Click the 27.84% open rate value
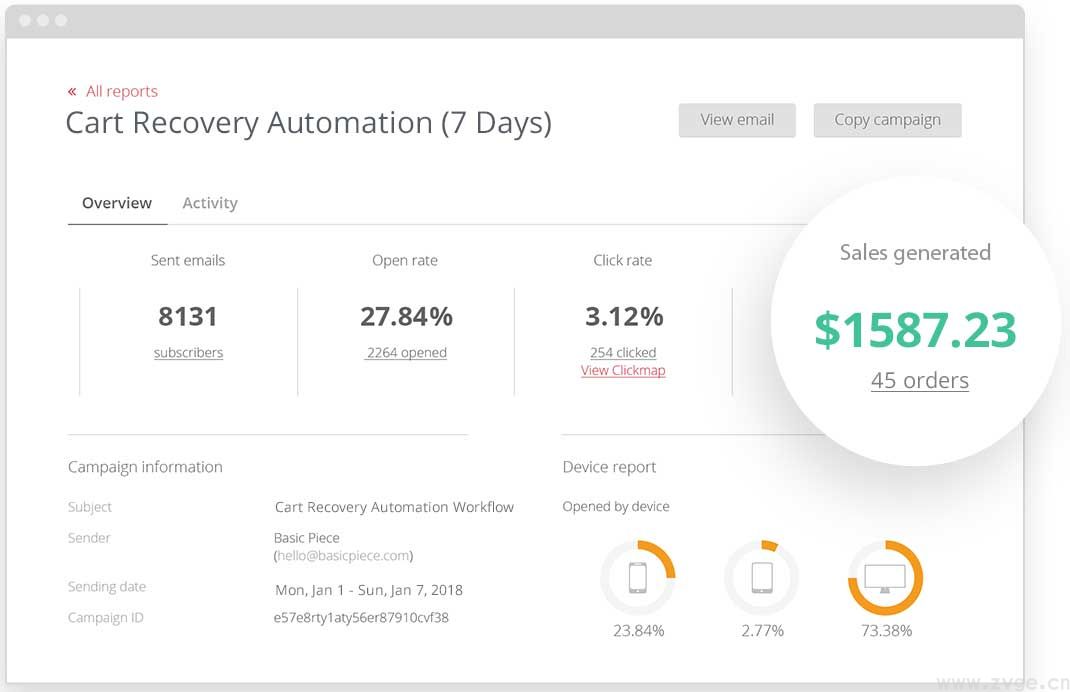This screenshot has width=1070, height=692. [x=406, y=317]
